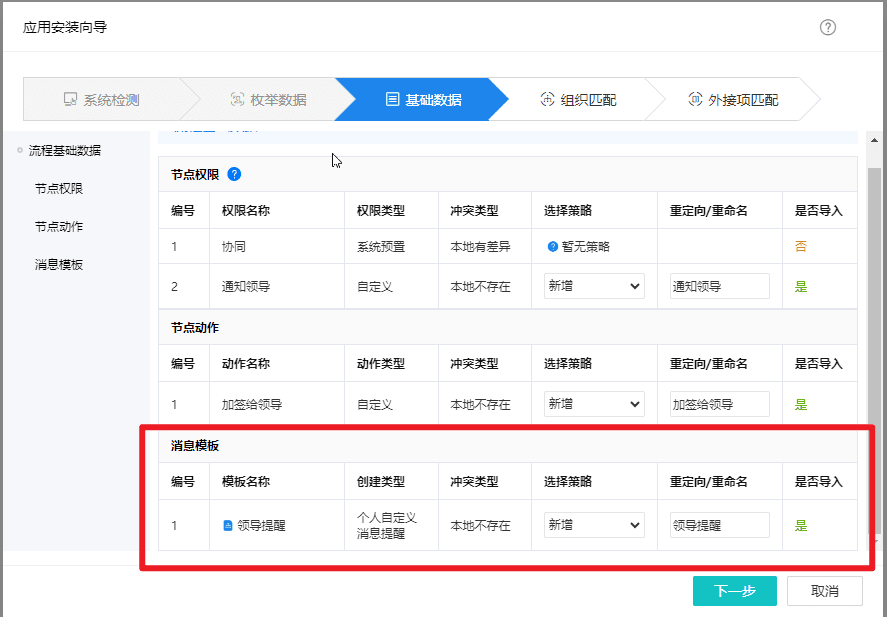Go to the 外接项匹配 wizard step
The height and width of the screenshot is (617, 887).
[733, 100]
